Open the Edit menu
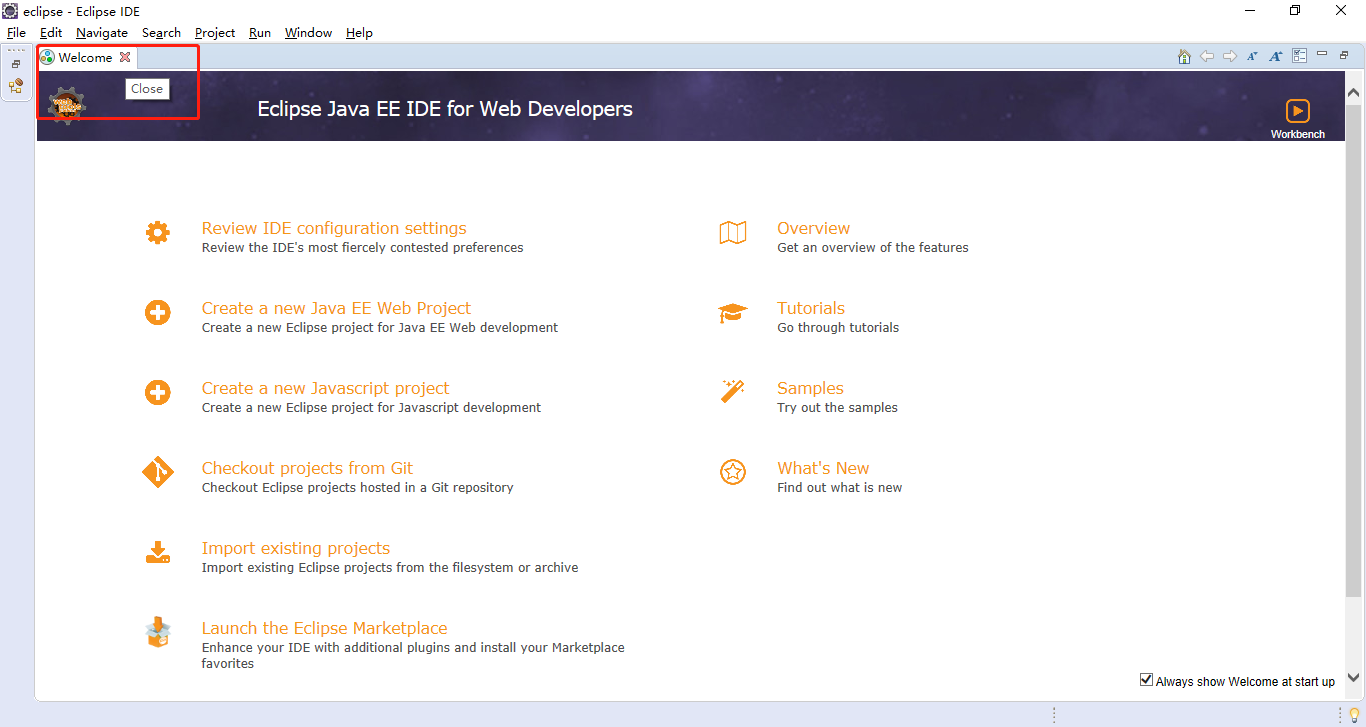 tap(51, 33)
